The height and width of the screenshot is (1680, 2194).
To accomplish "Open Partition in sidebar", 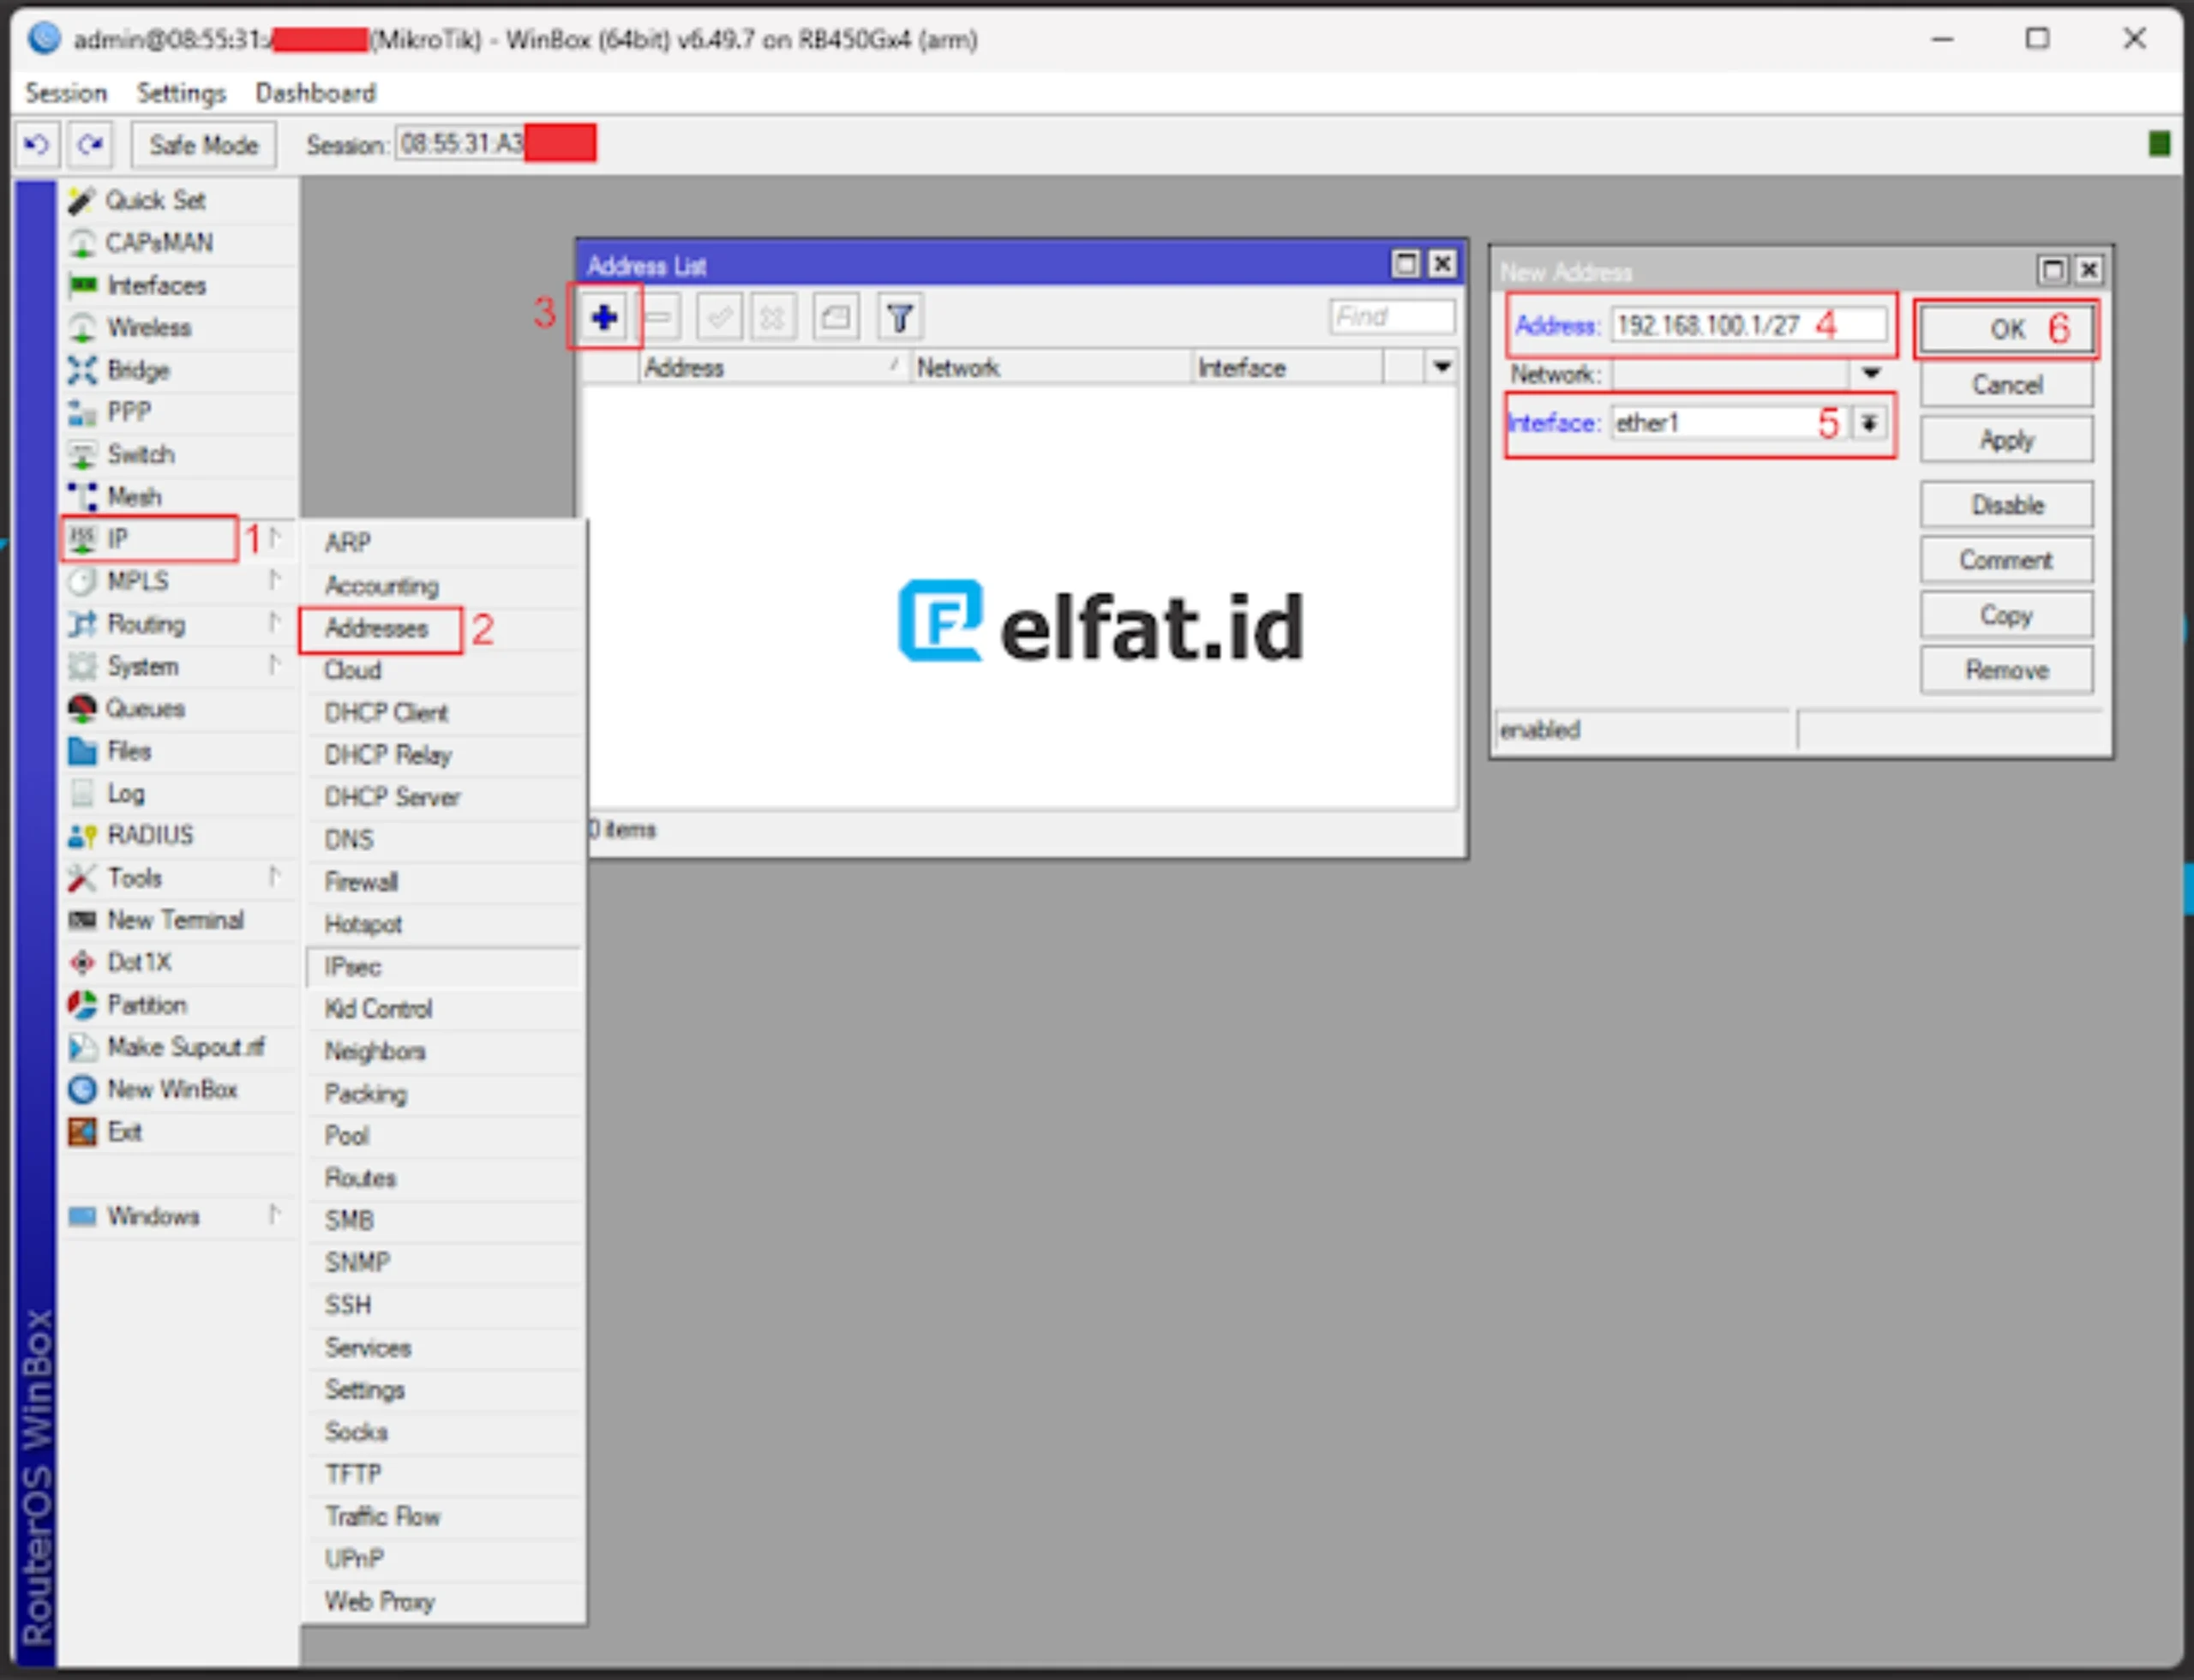I will click(177, 1005).
